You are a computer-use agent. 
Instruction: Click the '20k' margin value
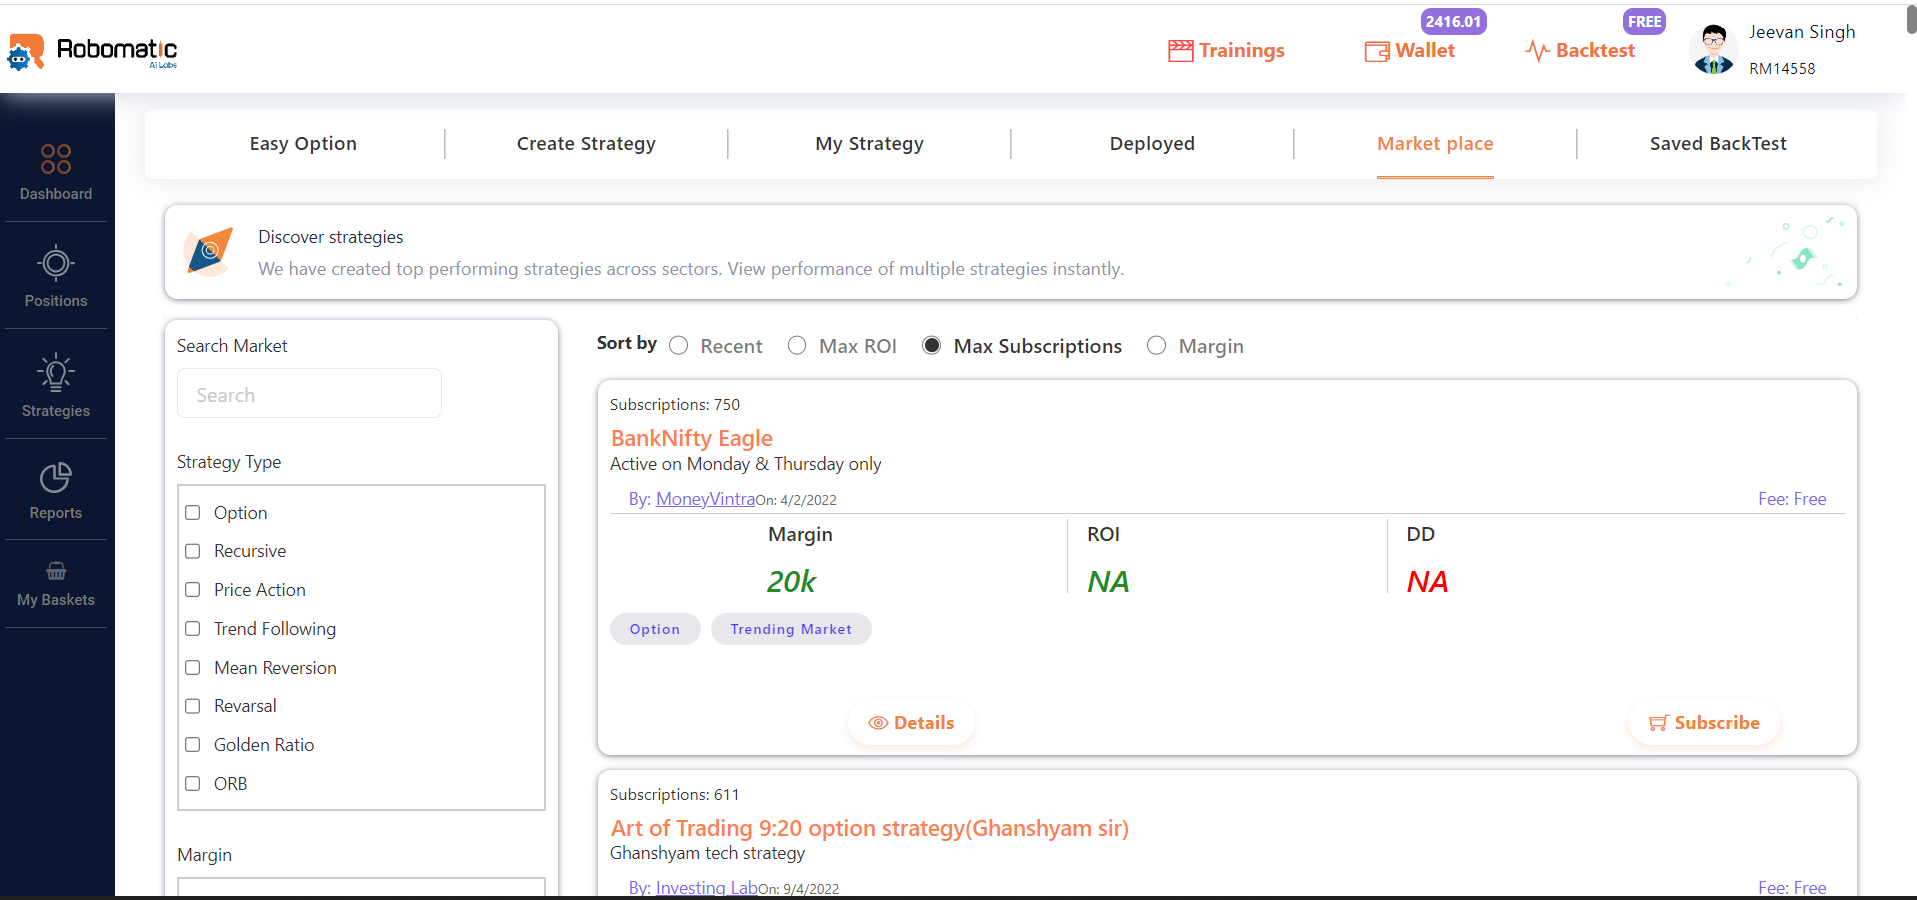[792, 581]
